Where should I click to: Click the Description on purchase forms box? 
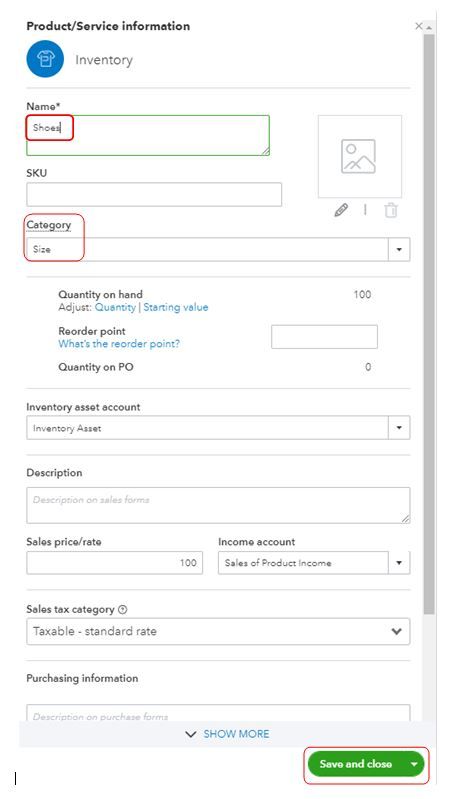point(218,713)
